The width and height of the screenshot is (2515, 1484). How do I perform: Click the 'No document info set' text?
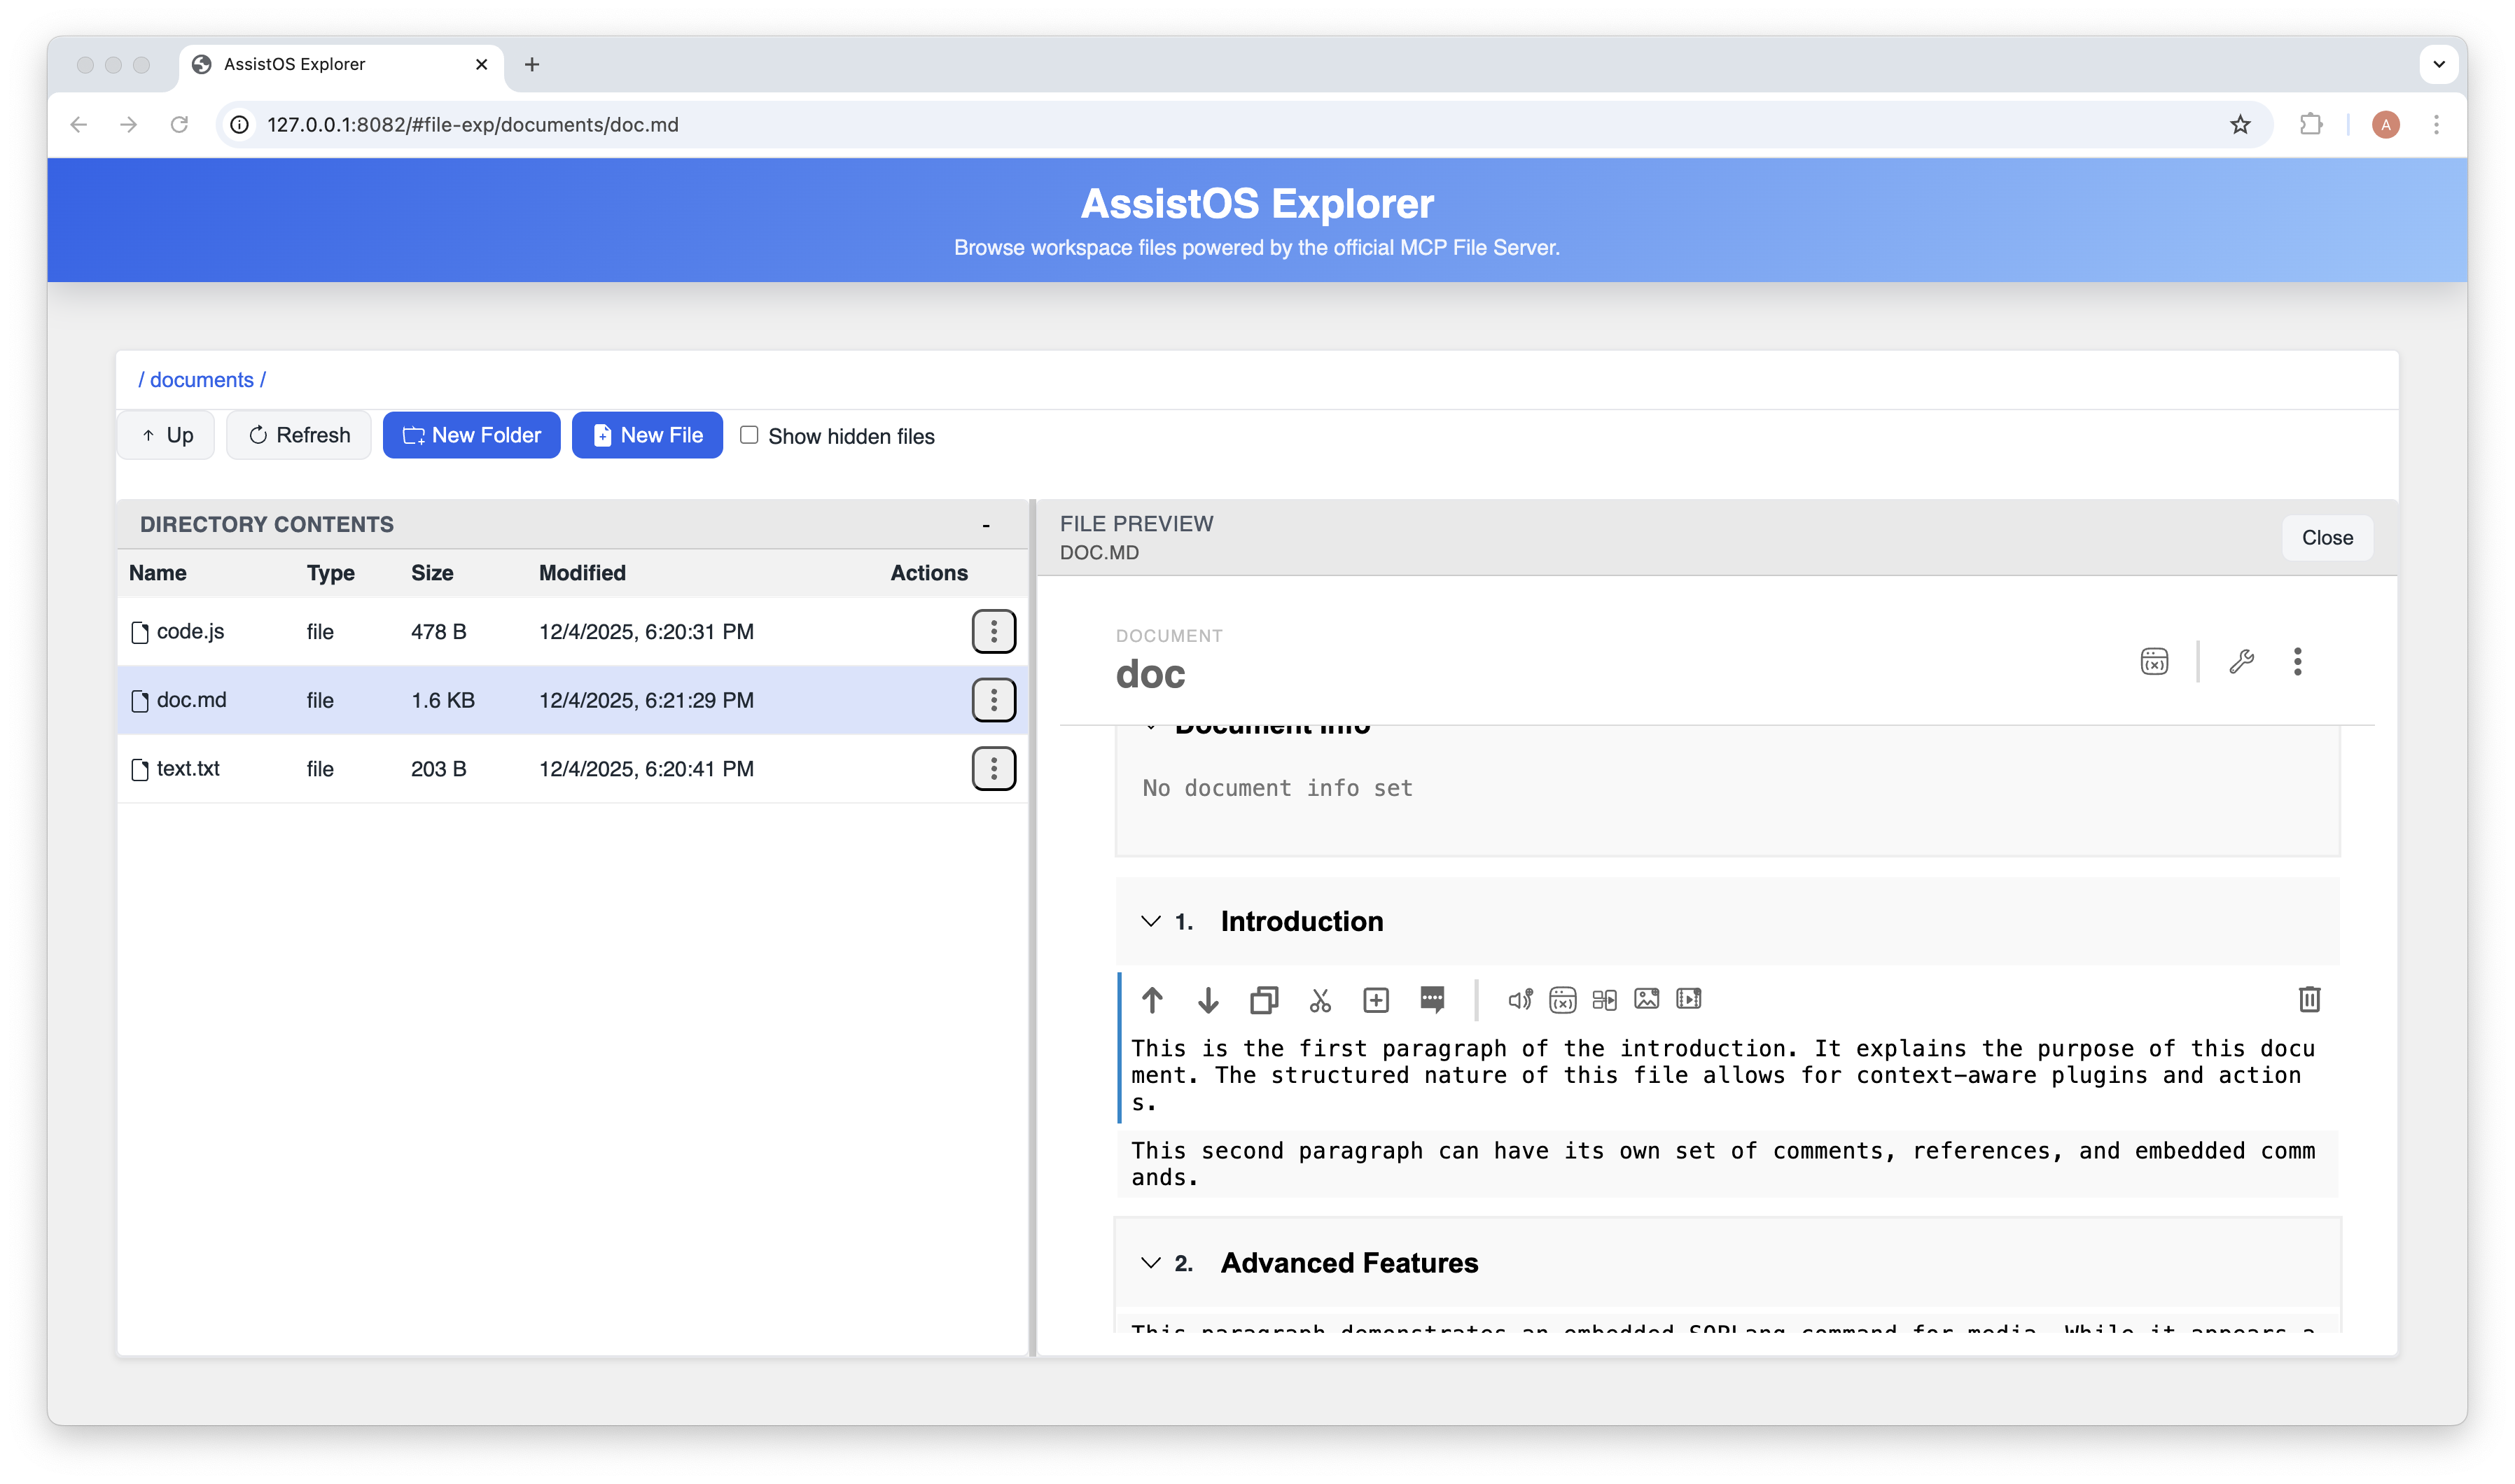[x=1277, y=788]
